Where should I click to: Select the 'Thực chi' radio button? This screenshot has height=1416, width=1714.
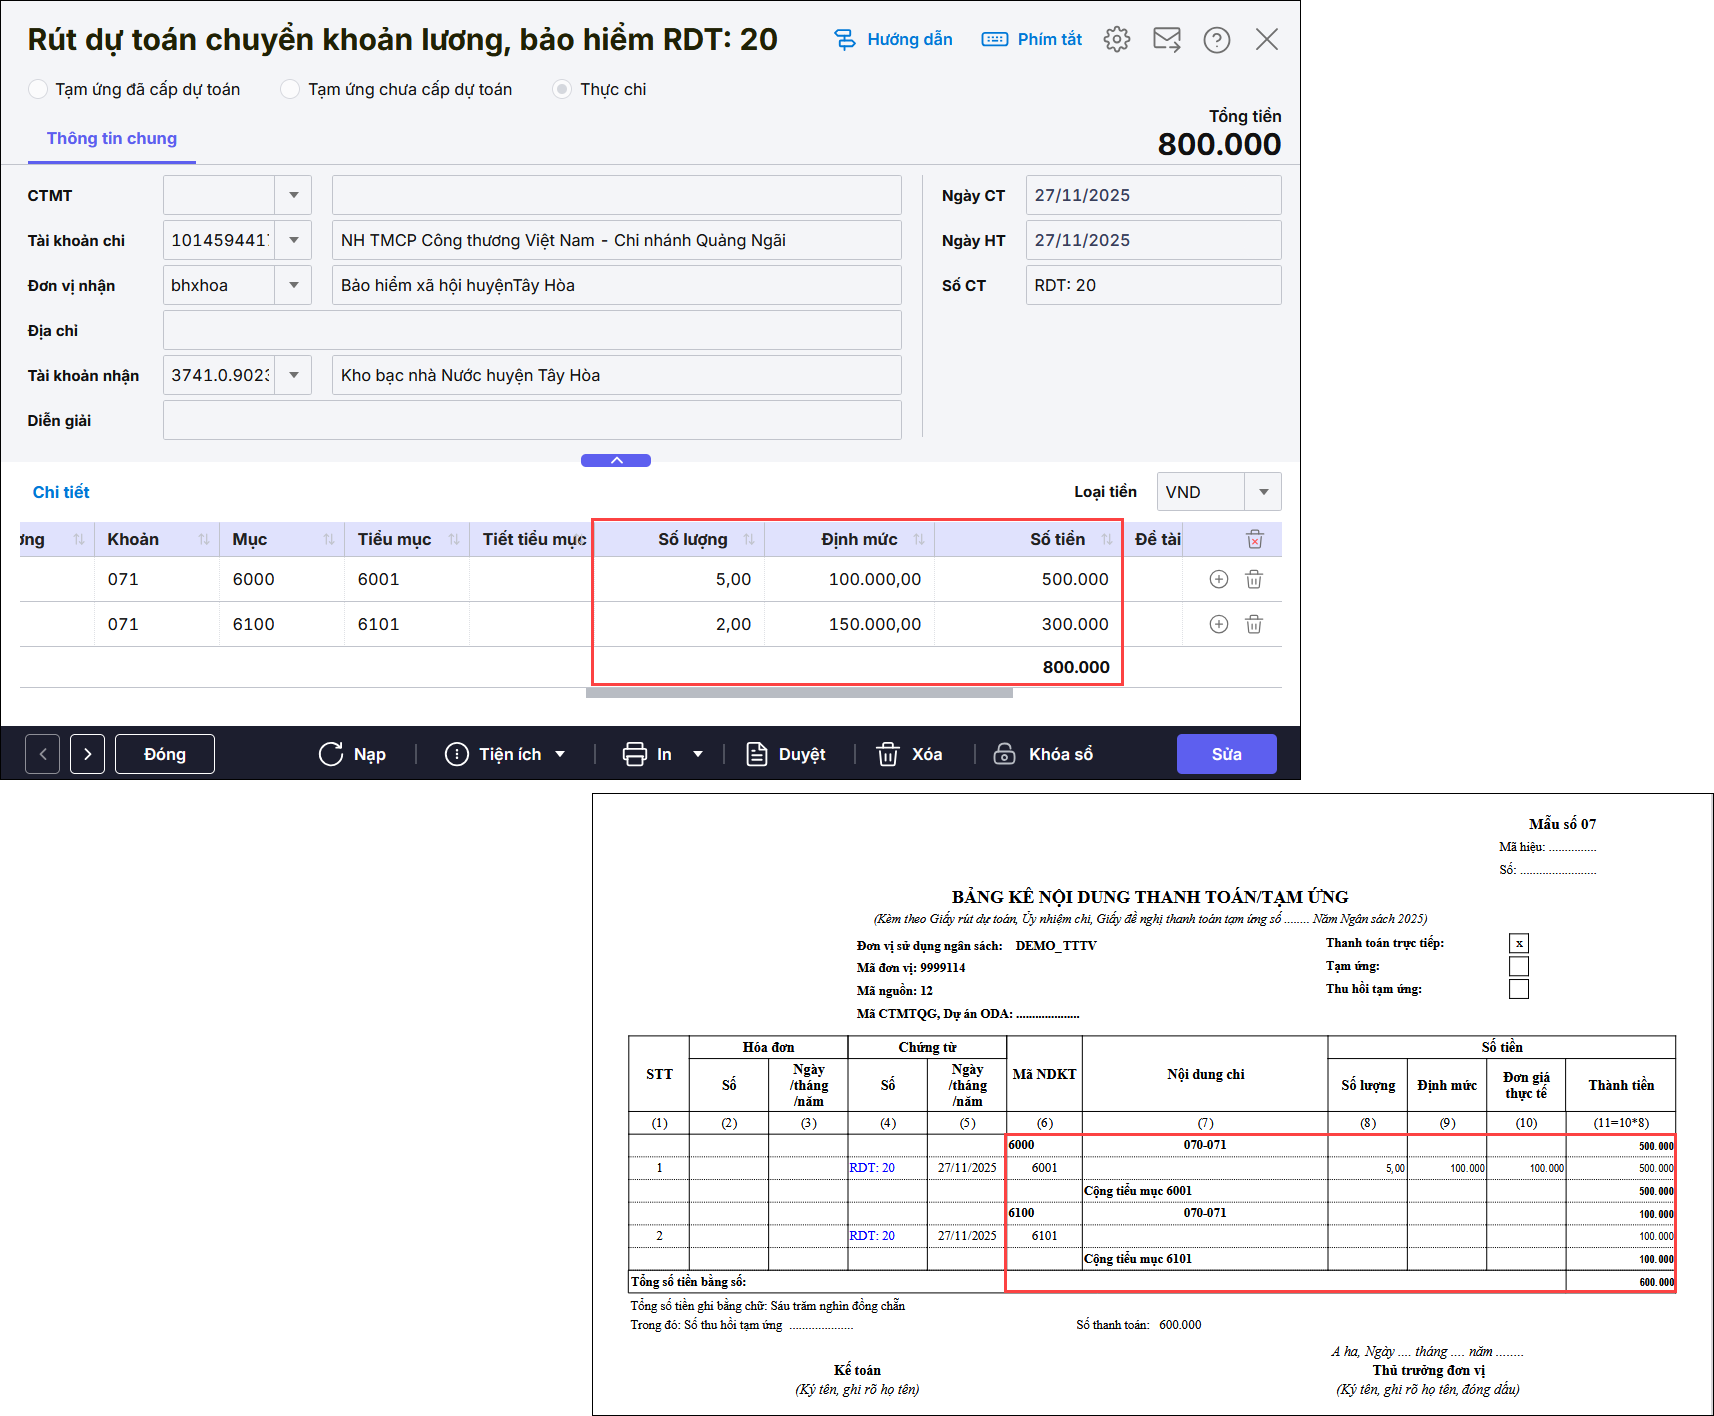tap(562, 89)
